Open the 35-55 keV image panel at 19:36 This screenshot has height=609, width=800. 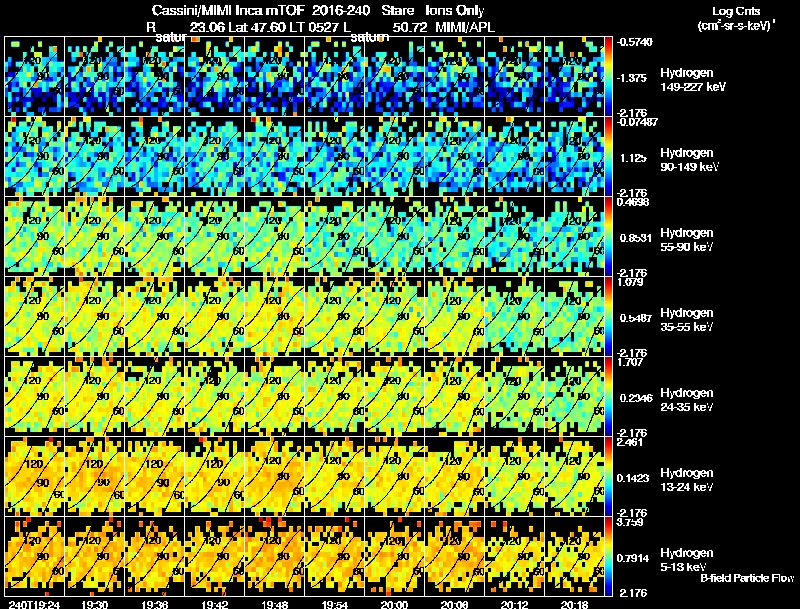155,316
